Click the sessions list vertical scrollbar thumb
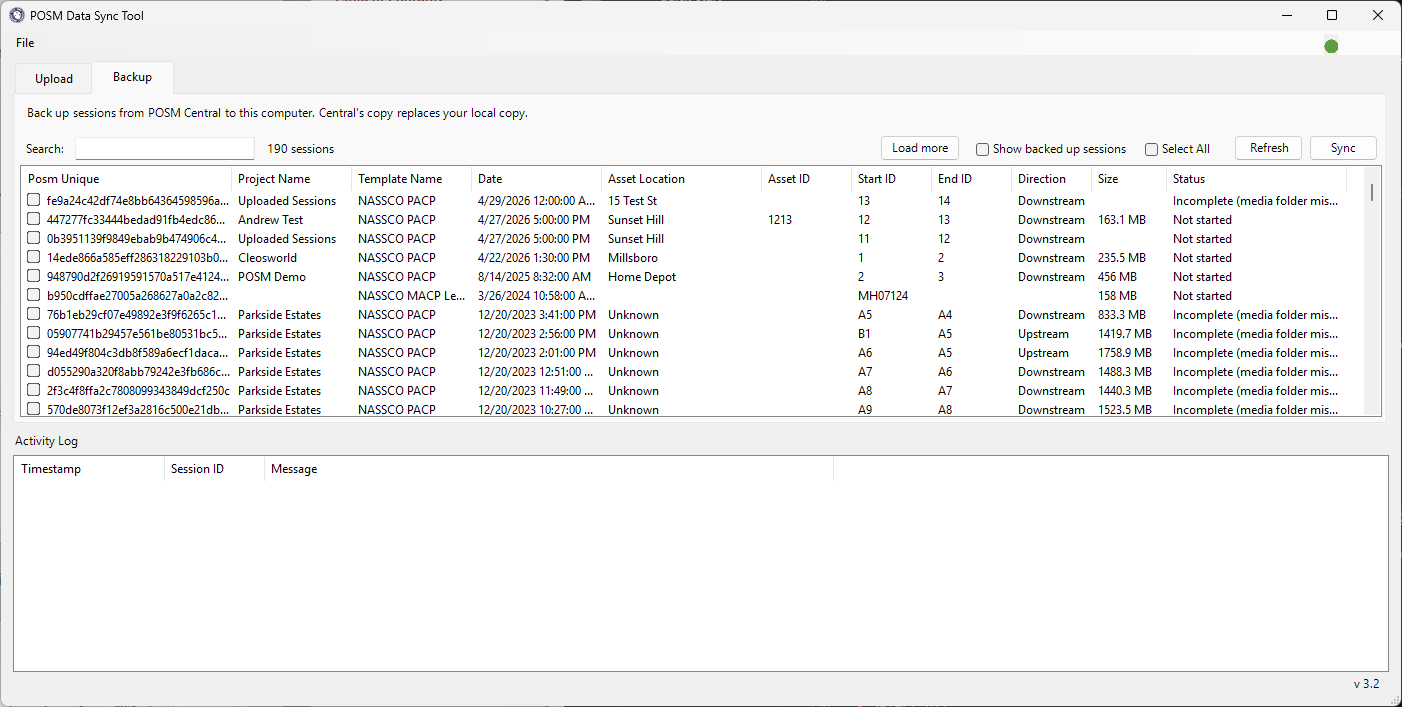The height and width of the screenshot is (707, 1402). click(x=1372, y=192)
